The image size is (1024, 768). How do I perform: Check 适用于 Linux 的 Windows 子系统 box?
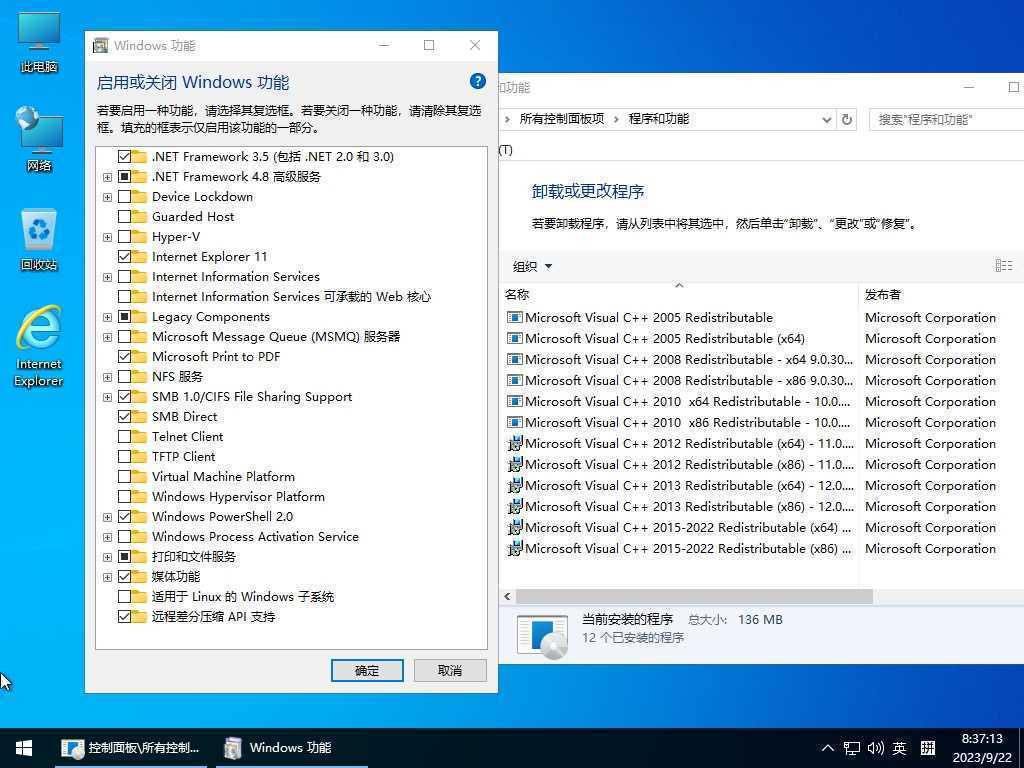tap(124, 596)
